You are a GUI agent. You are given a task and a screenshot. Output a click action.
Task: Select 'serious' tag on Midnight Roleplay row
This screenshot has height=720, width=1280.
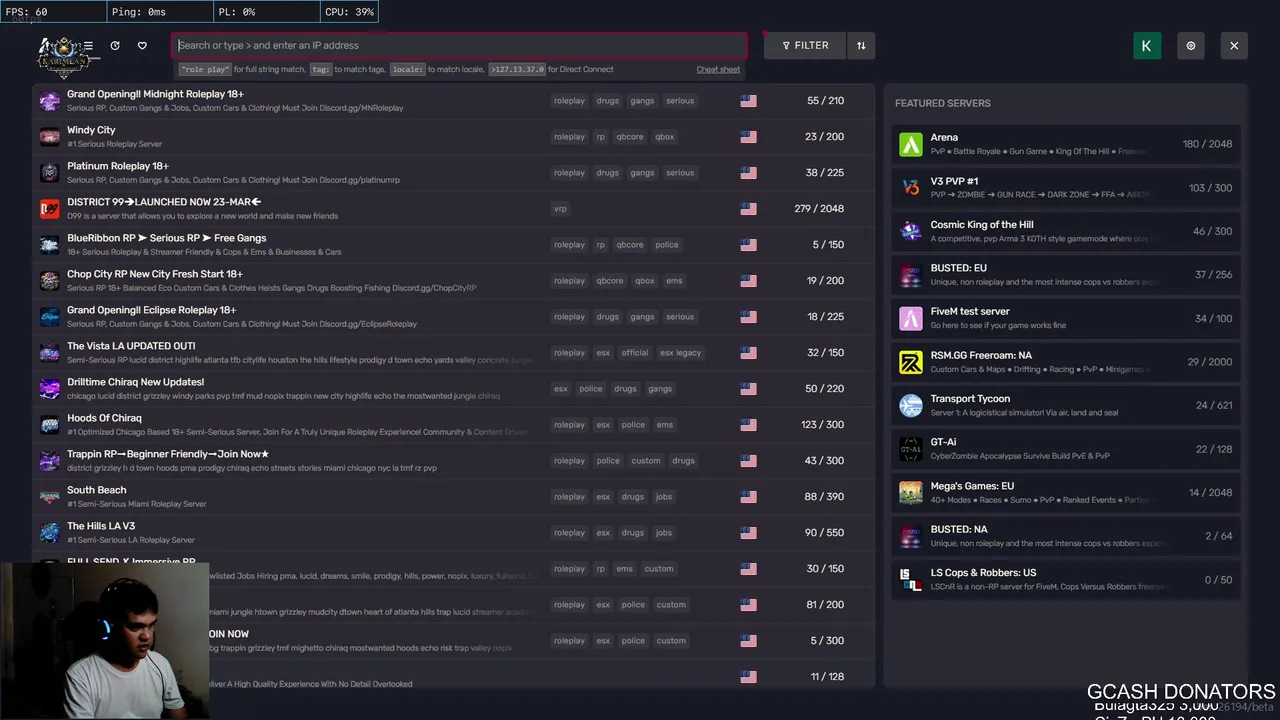click(680, 101)
